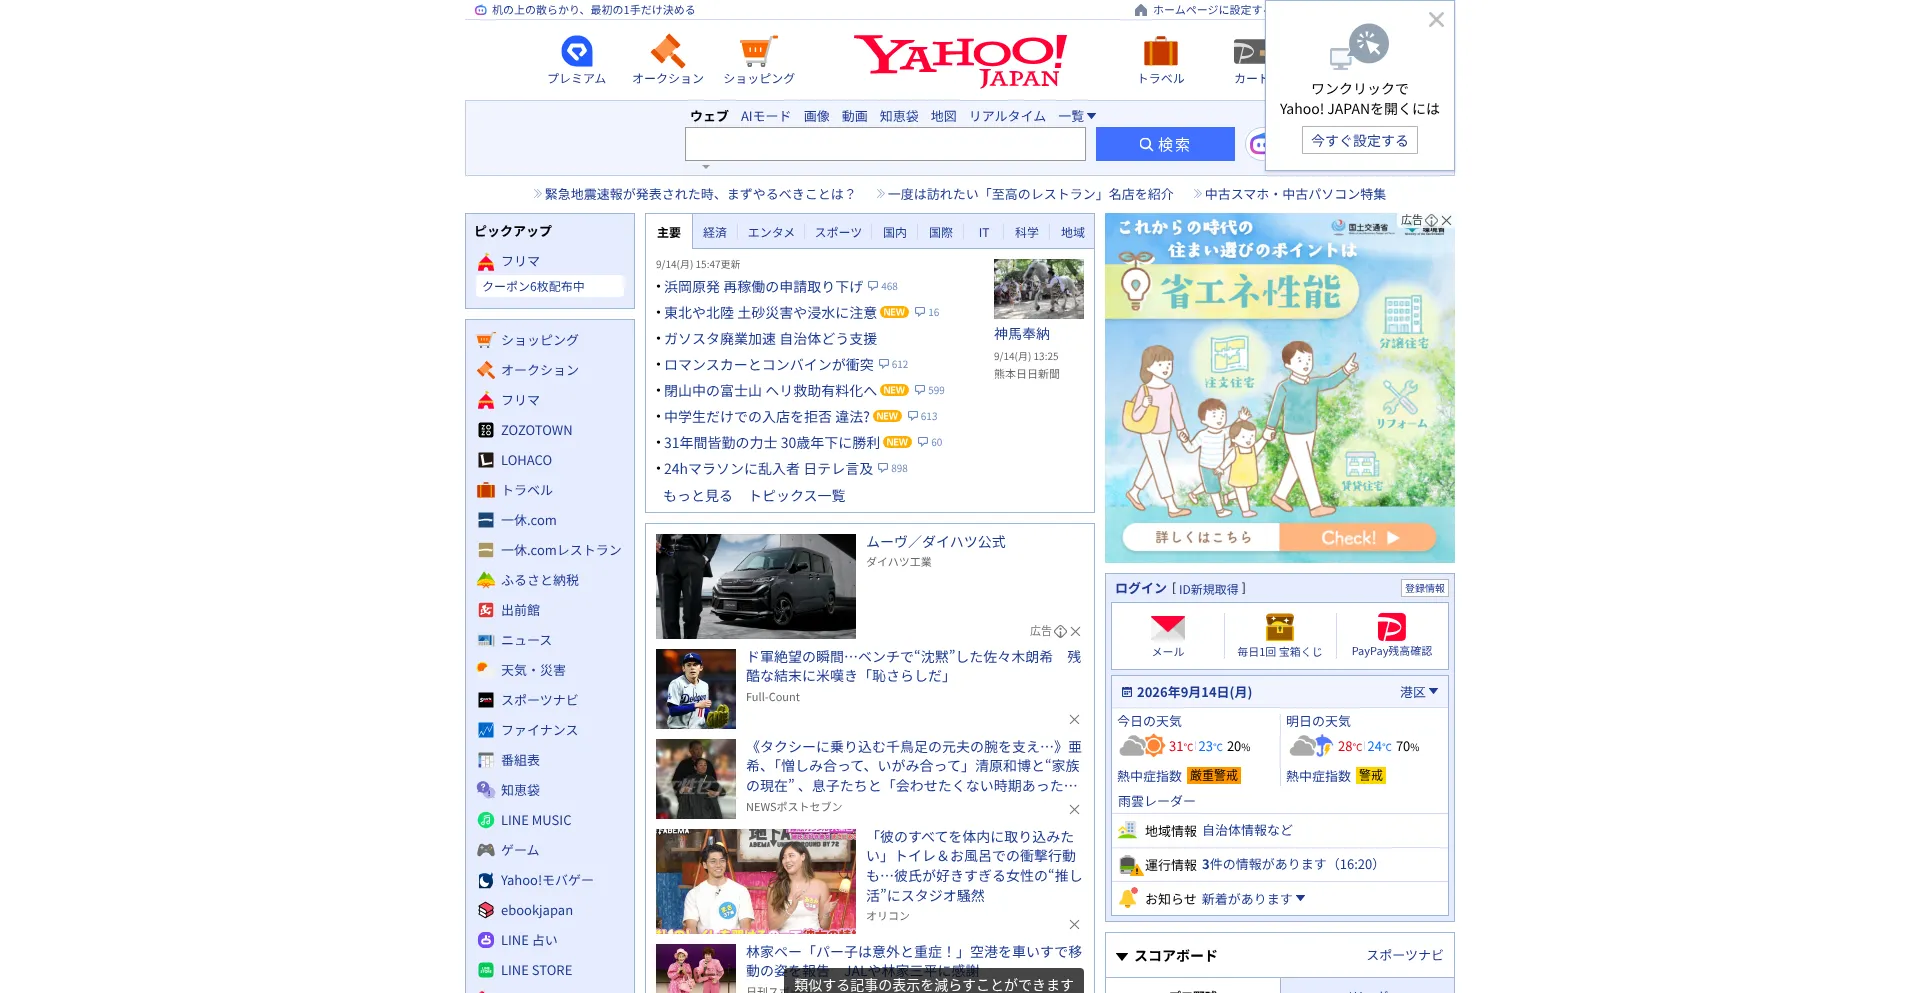
Task: Switch search to リアルタイム
Action: (1007, 116)
